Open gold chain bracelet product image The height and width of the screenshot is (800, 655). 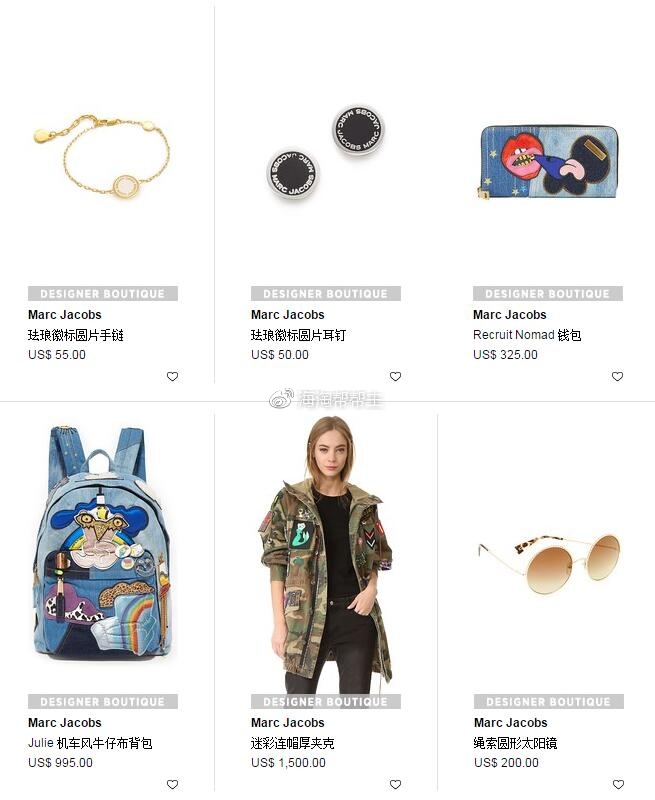coord(103,156)
